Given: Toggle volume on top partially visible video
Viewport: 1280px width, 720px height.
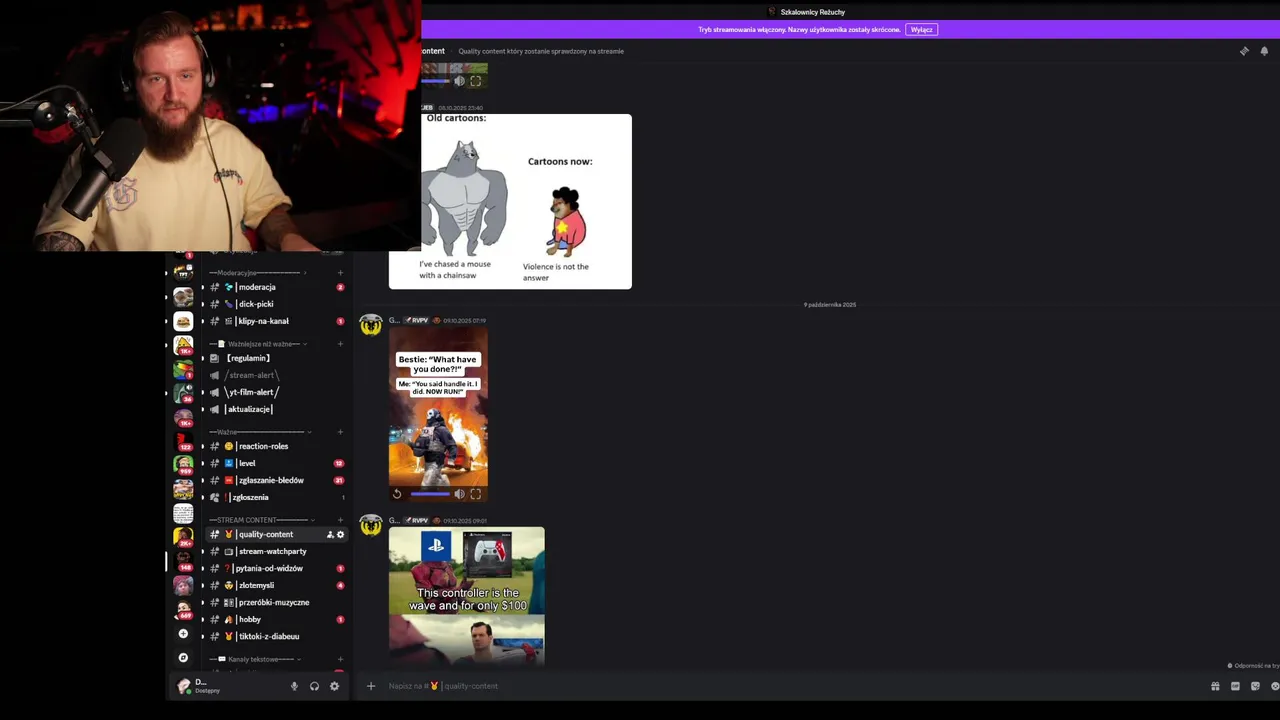Looking at the screenshot, I should 459,81.
